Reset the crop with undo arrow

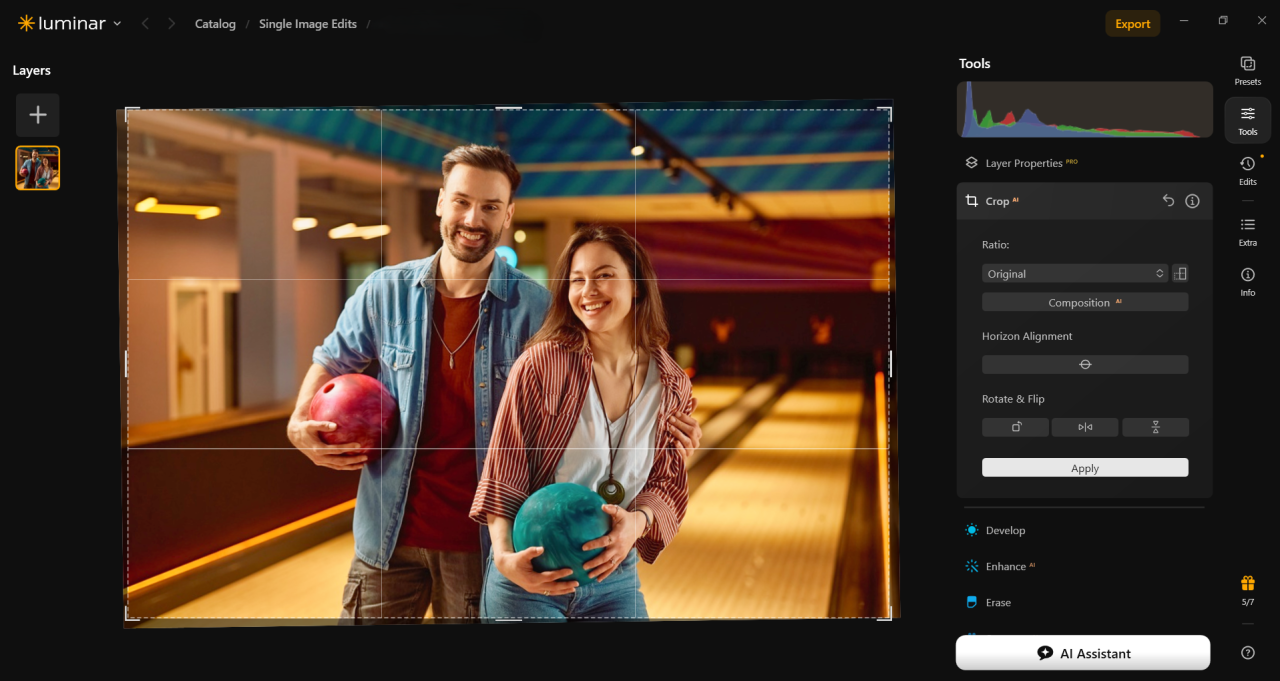[1168, 201]
